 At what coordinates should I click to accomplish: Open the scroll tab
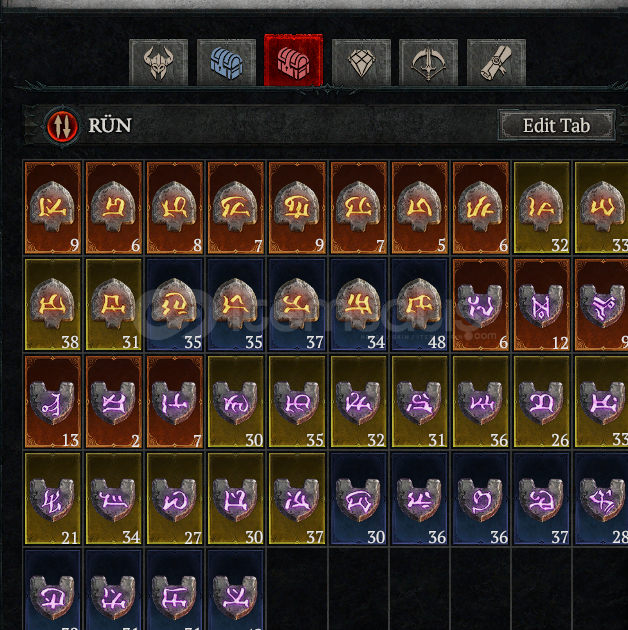(x=496, y=63)
